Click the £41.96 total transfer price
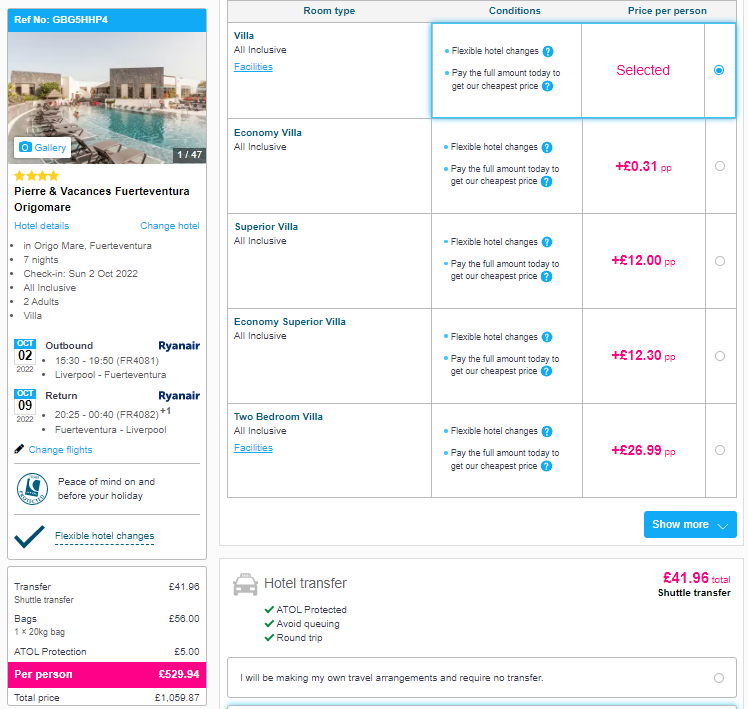The height and width of the screenshot is (709, 748). (696, 578)
